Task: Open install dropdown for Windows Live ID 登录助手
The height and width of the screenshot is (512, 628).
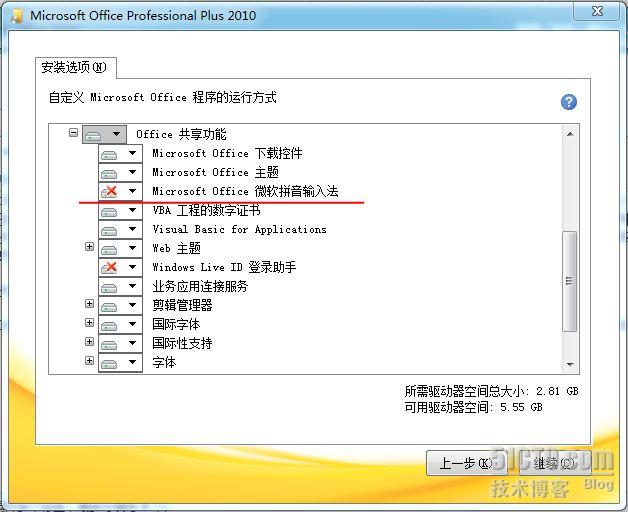Action: (x=120, y=267)
